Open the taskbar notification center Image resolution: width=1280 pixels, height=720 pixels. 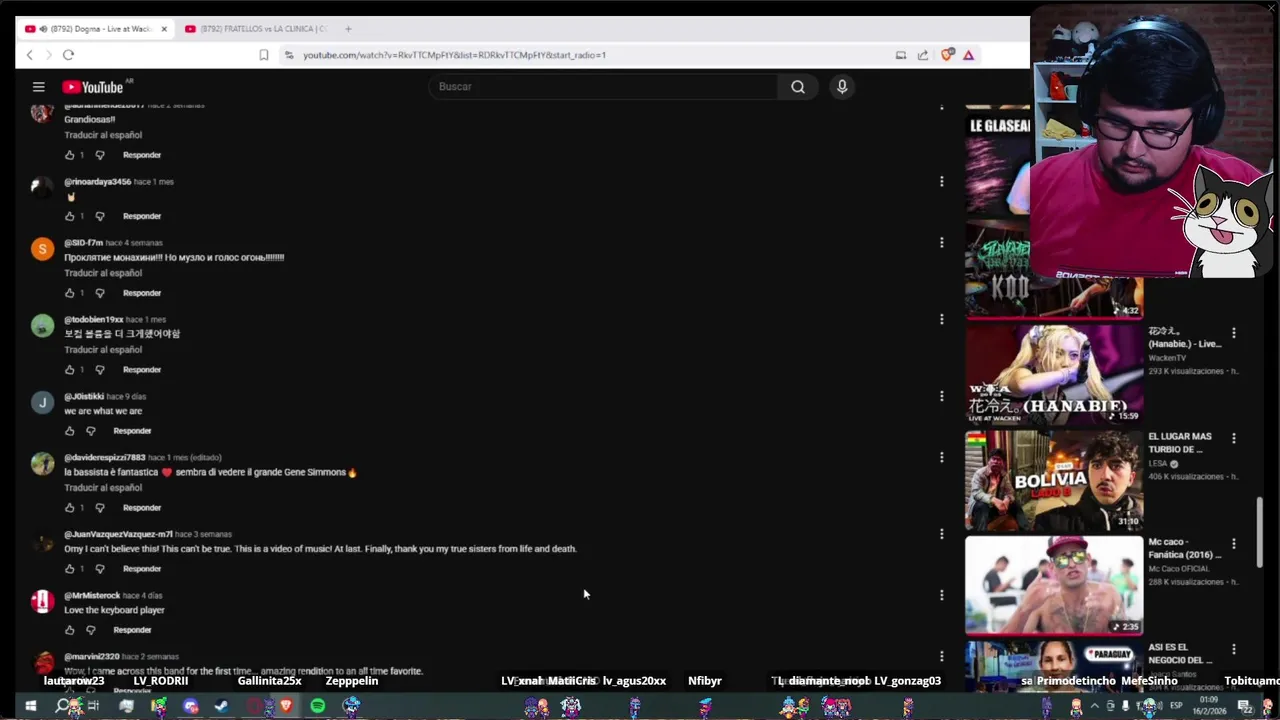1246,706
